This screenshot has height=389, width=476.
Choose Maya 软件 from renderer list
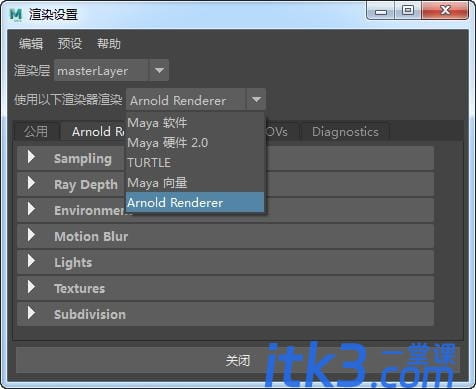coord(195,123)
